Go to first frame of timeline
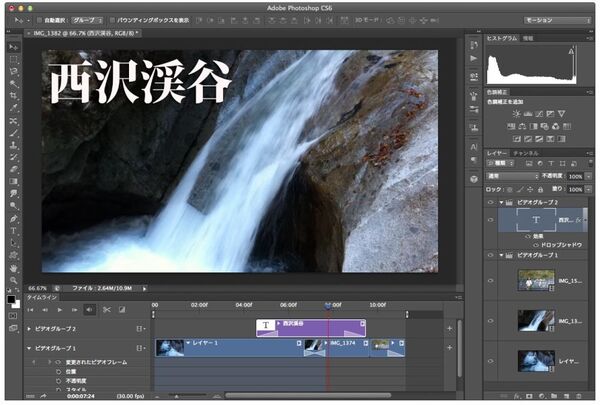Viewport: 600px width, 405px height. click(30, 310)
